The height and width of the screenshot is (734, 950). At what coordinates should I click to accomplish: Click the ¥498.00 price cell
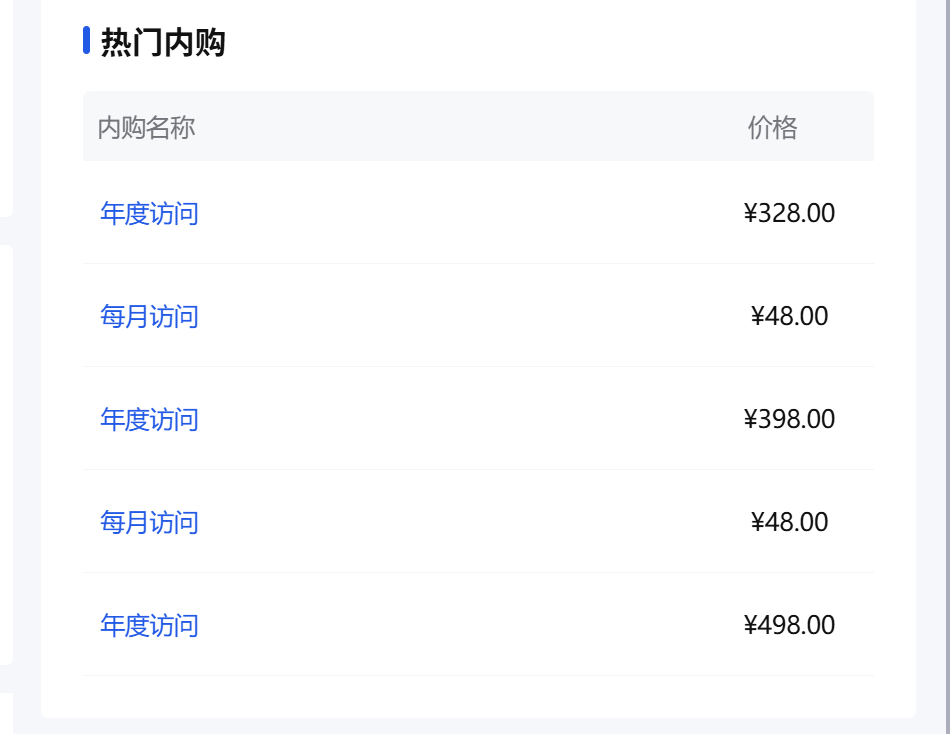coord(789,625)
